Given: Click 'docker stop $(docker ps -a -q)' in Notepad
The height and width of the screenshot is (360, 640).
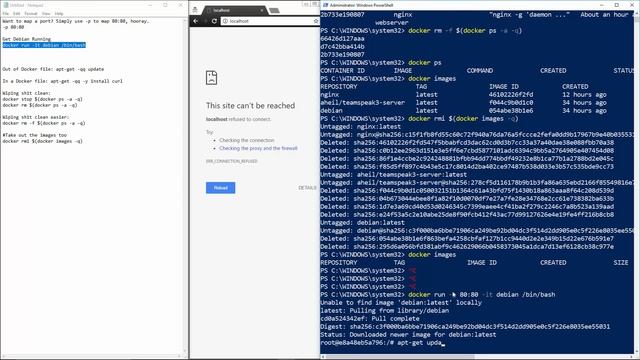Looking at the screenshot, I should tap(42, 99).
